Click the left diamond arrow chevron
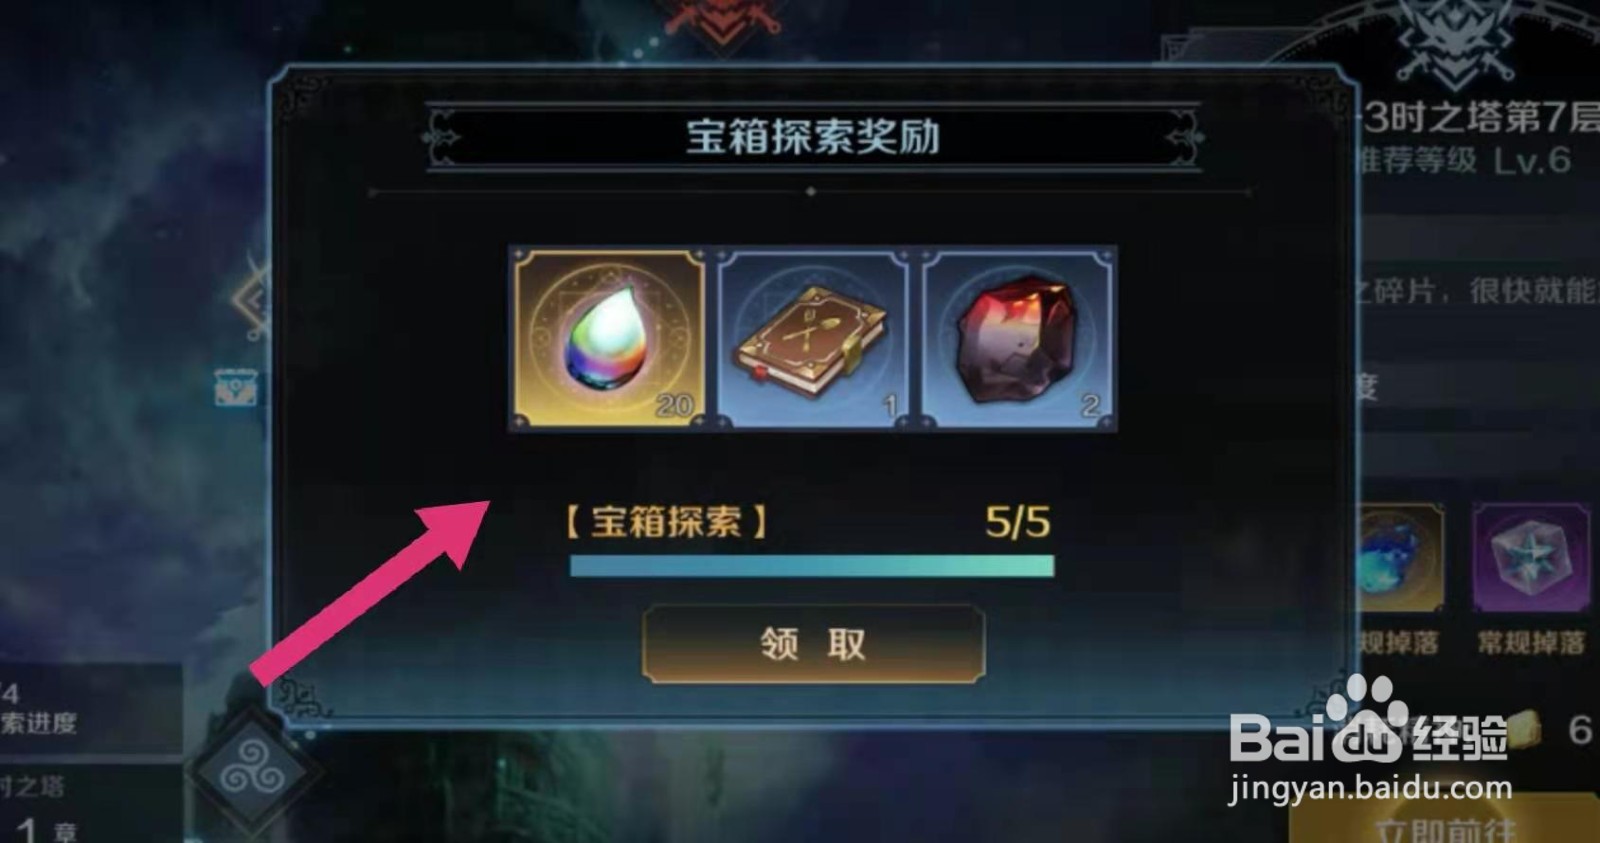Image resolution: width=1600 pixels, height=843 pixels. coord(250,297)
